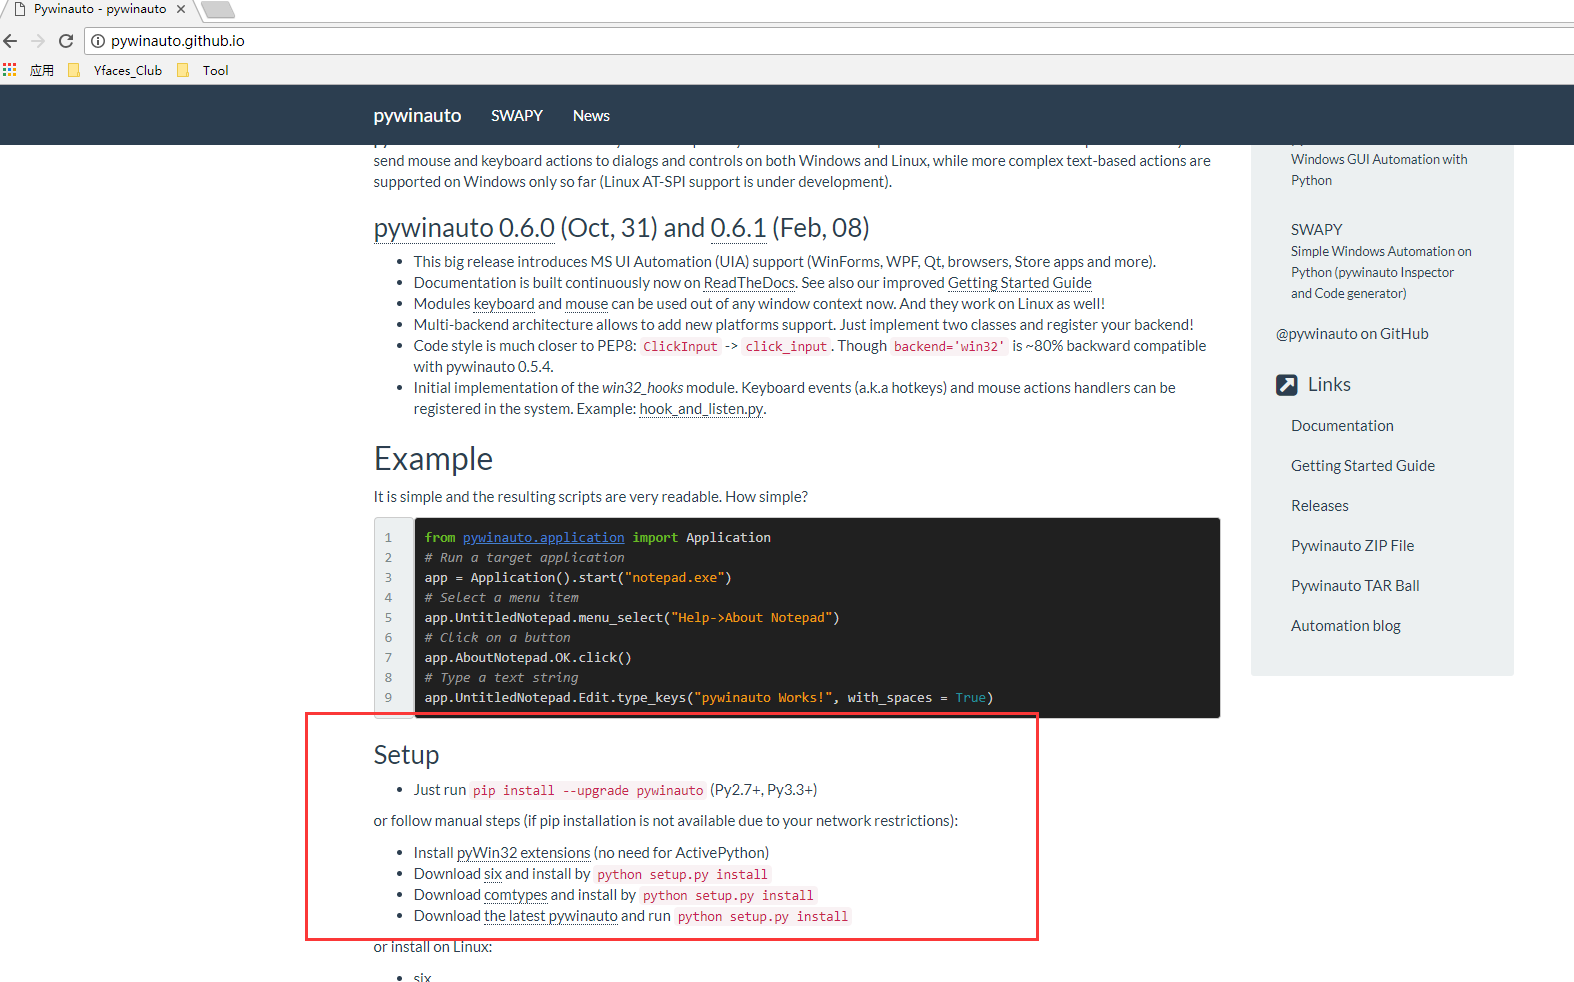This screenshot has width=1574, height=982.
Task: Open the Tool bookmark folder
Action: (x=203, y=70)
